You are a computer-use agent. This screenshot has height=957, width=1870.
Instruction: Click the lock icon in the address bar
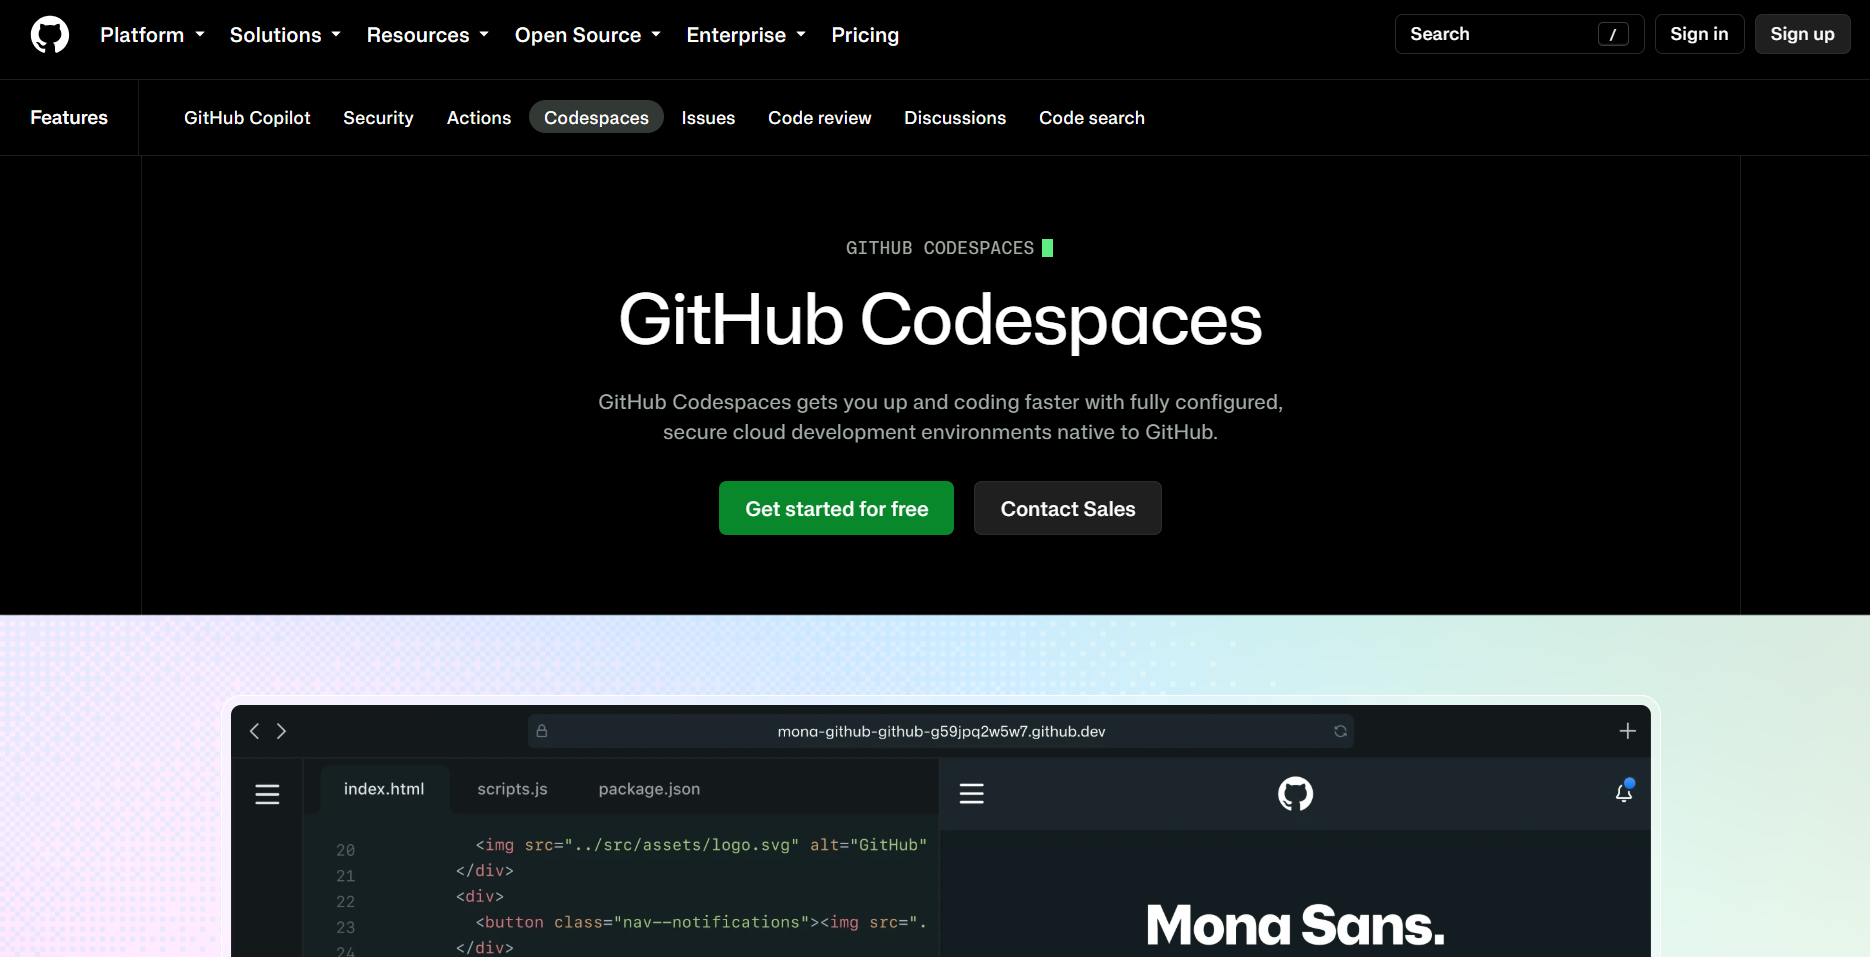[542, 731]
